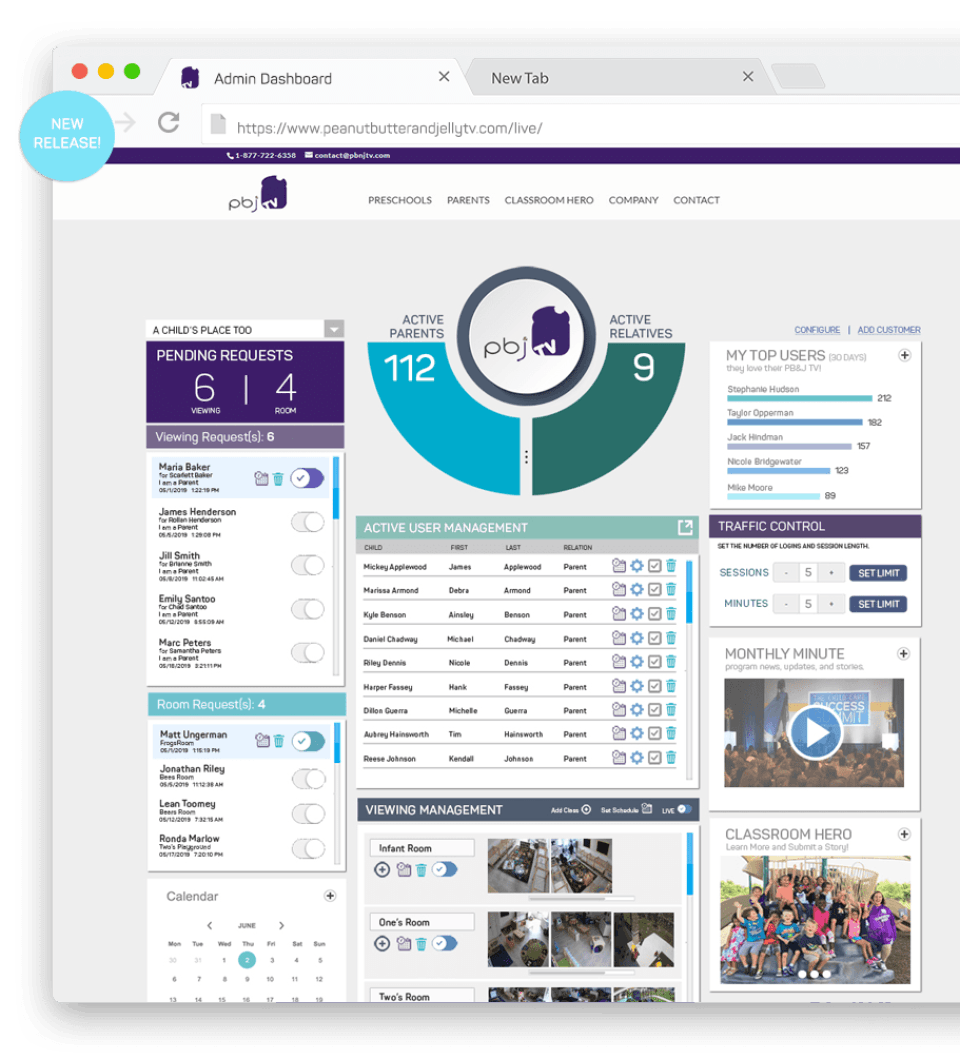
Task: Advance calendar to next month
Action: tap(282, 925)
